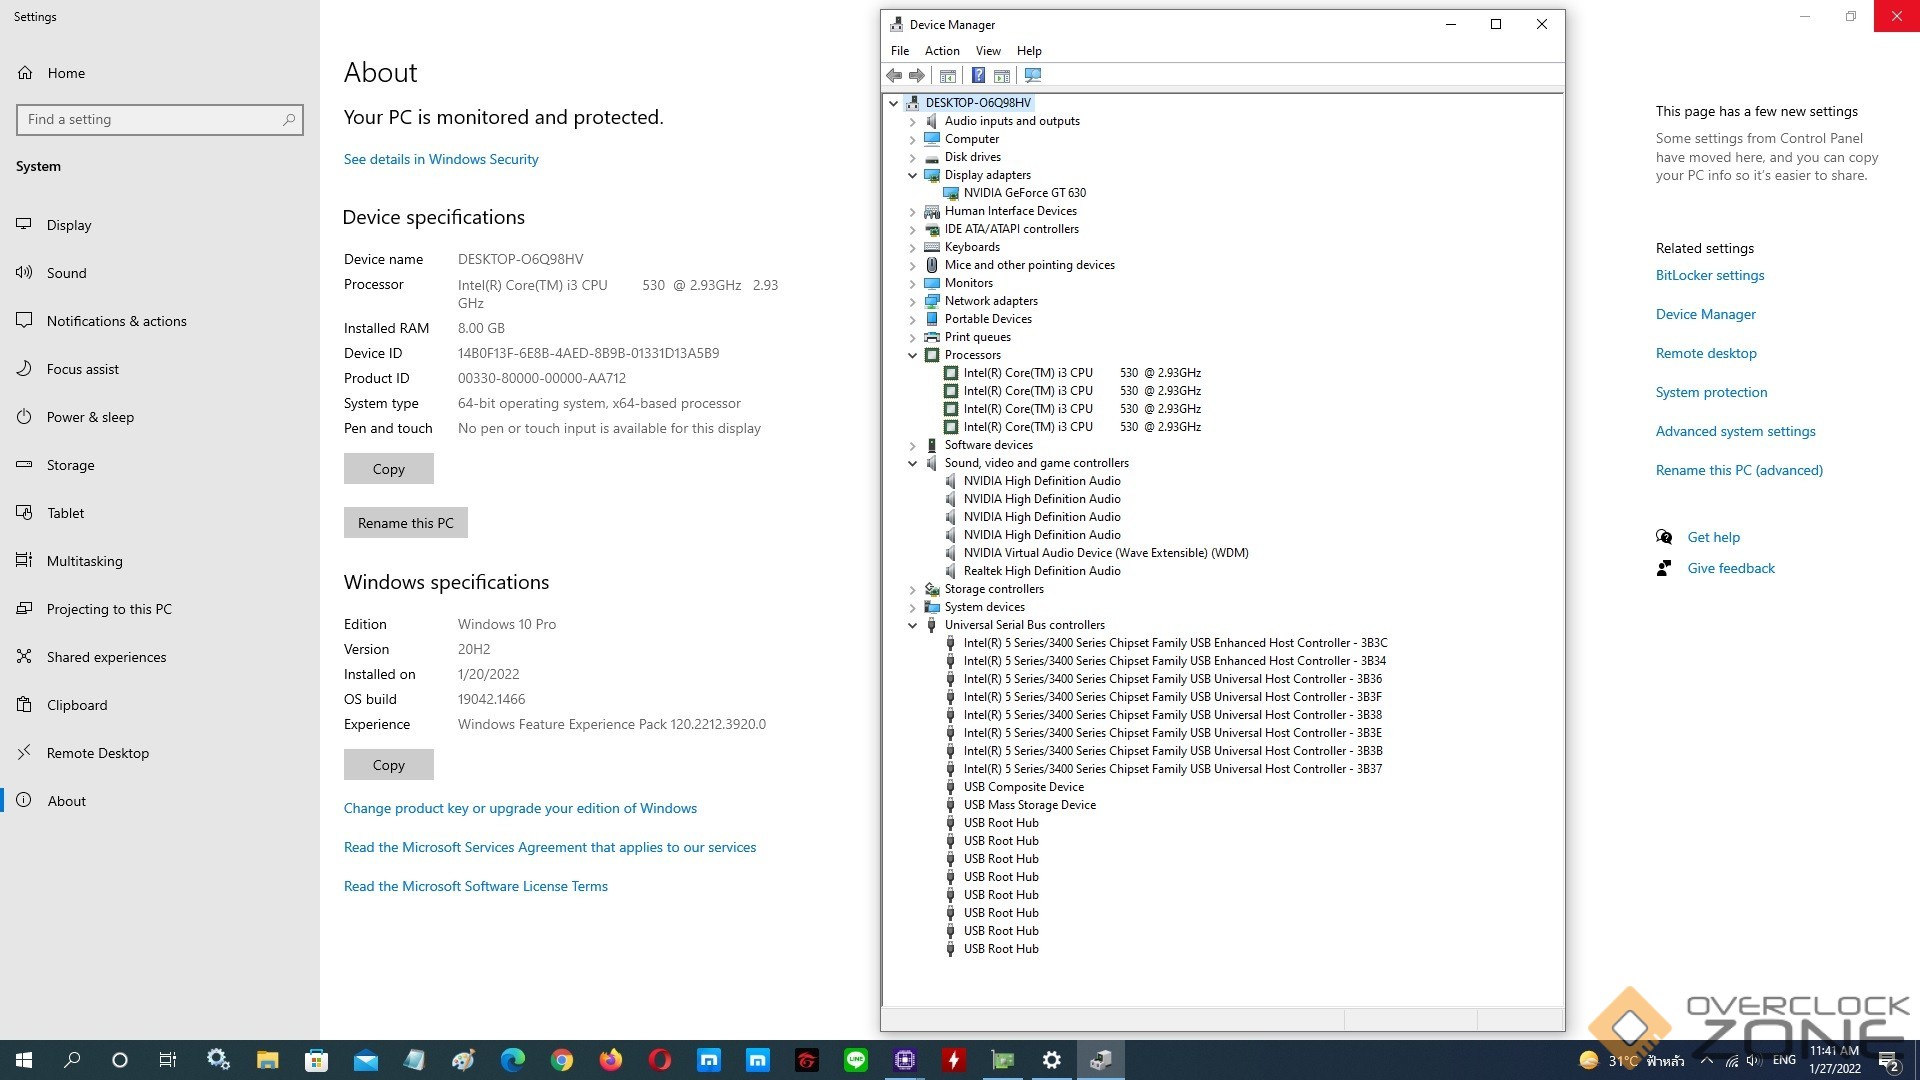Open Projecting to this PC settings
Image resolution: width=1920 pixels, height=1080 pixels.
[x=109, y=609]
